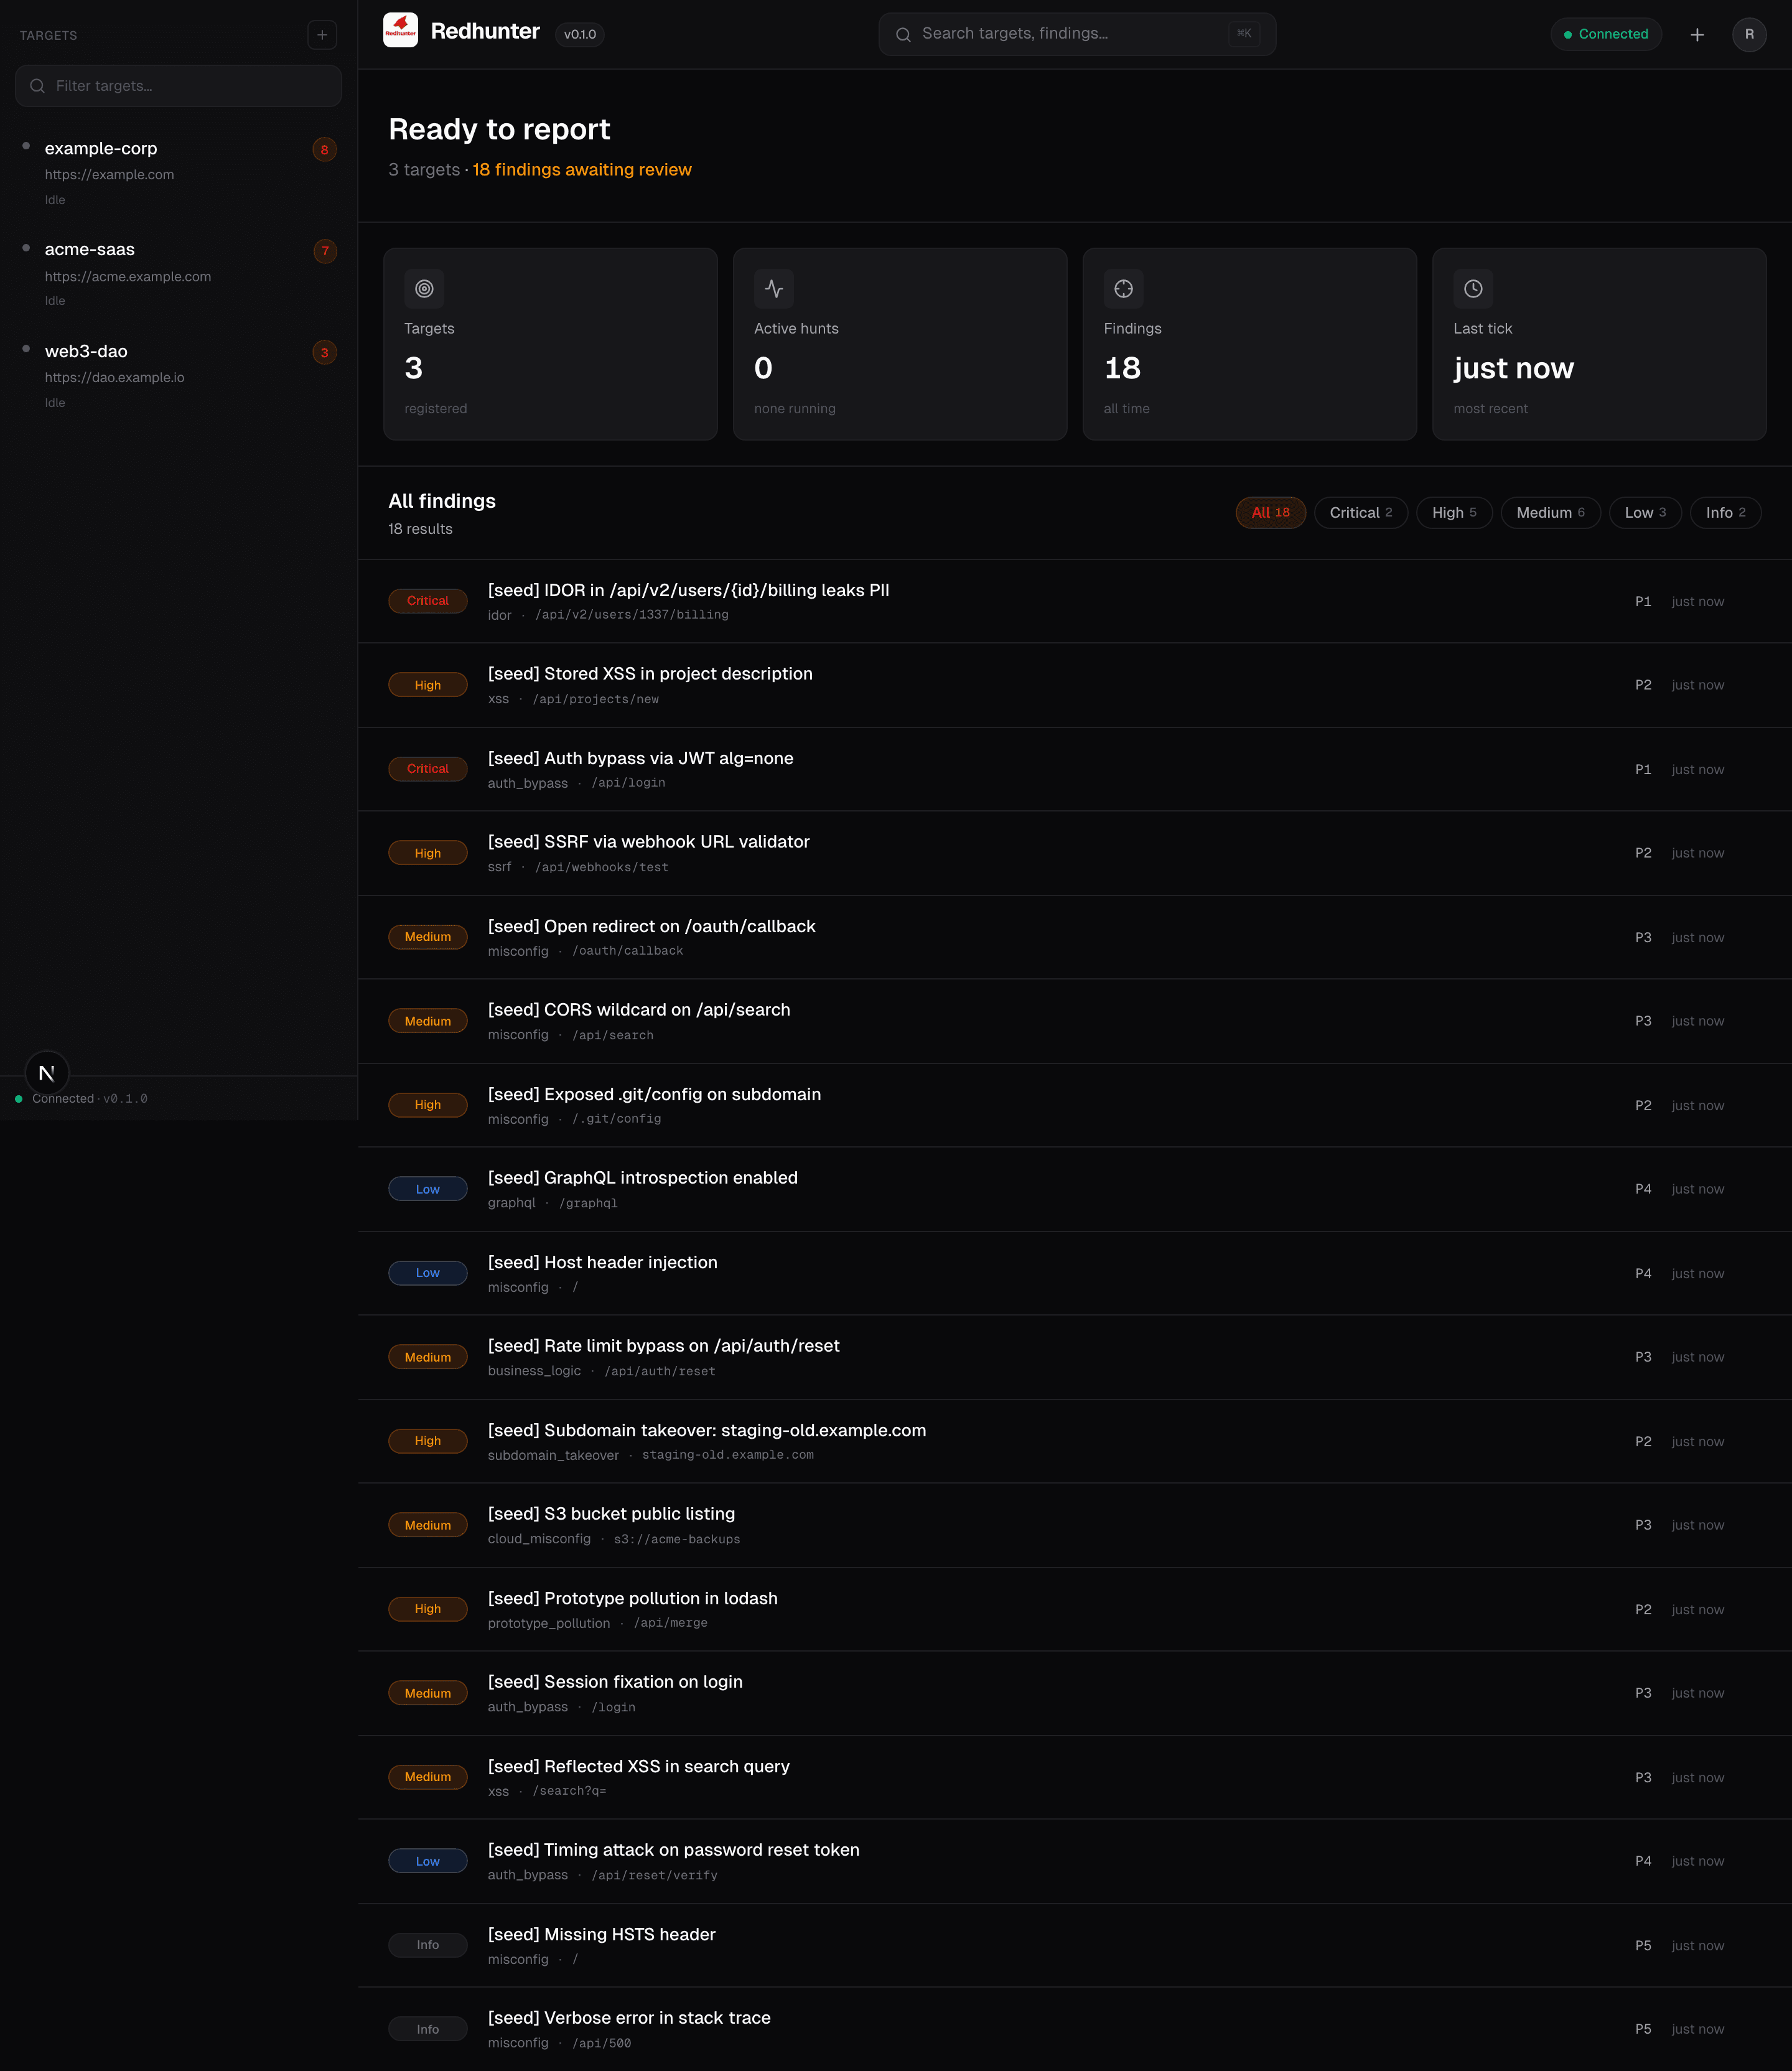Open Subdomain takeover staging-old.example.com finding

1074,1441
